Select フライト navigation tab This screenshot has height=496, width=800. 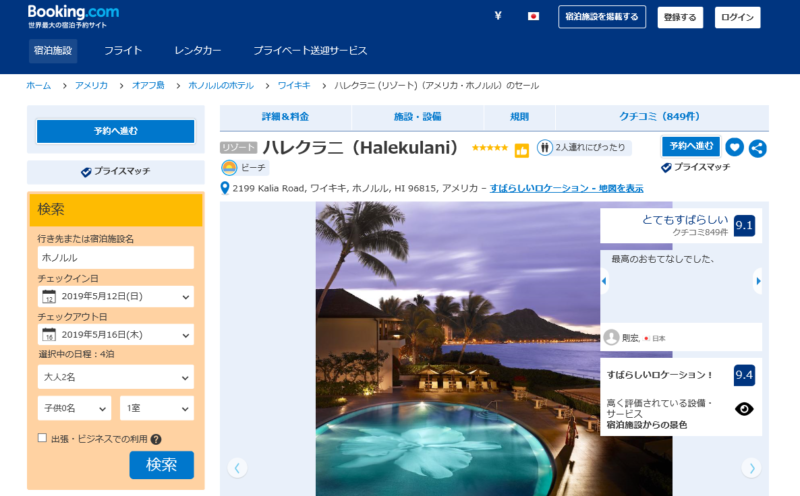[123, 51]
